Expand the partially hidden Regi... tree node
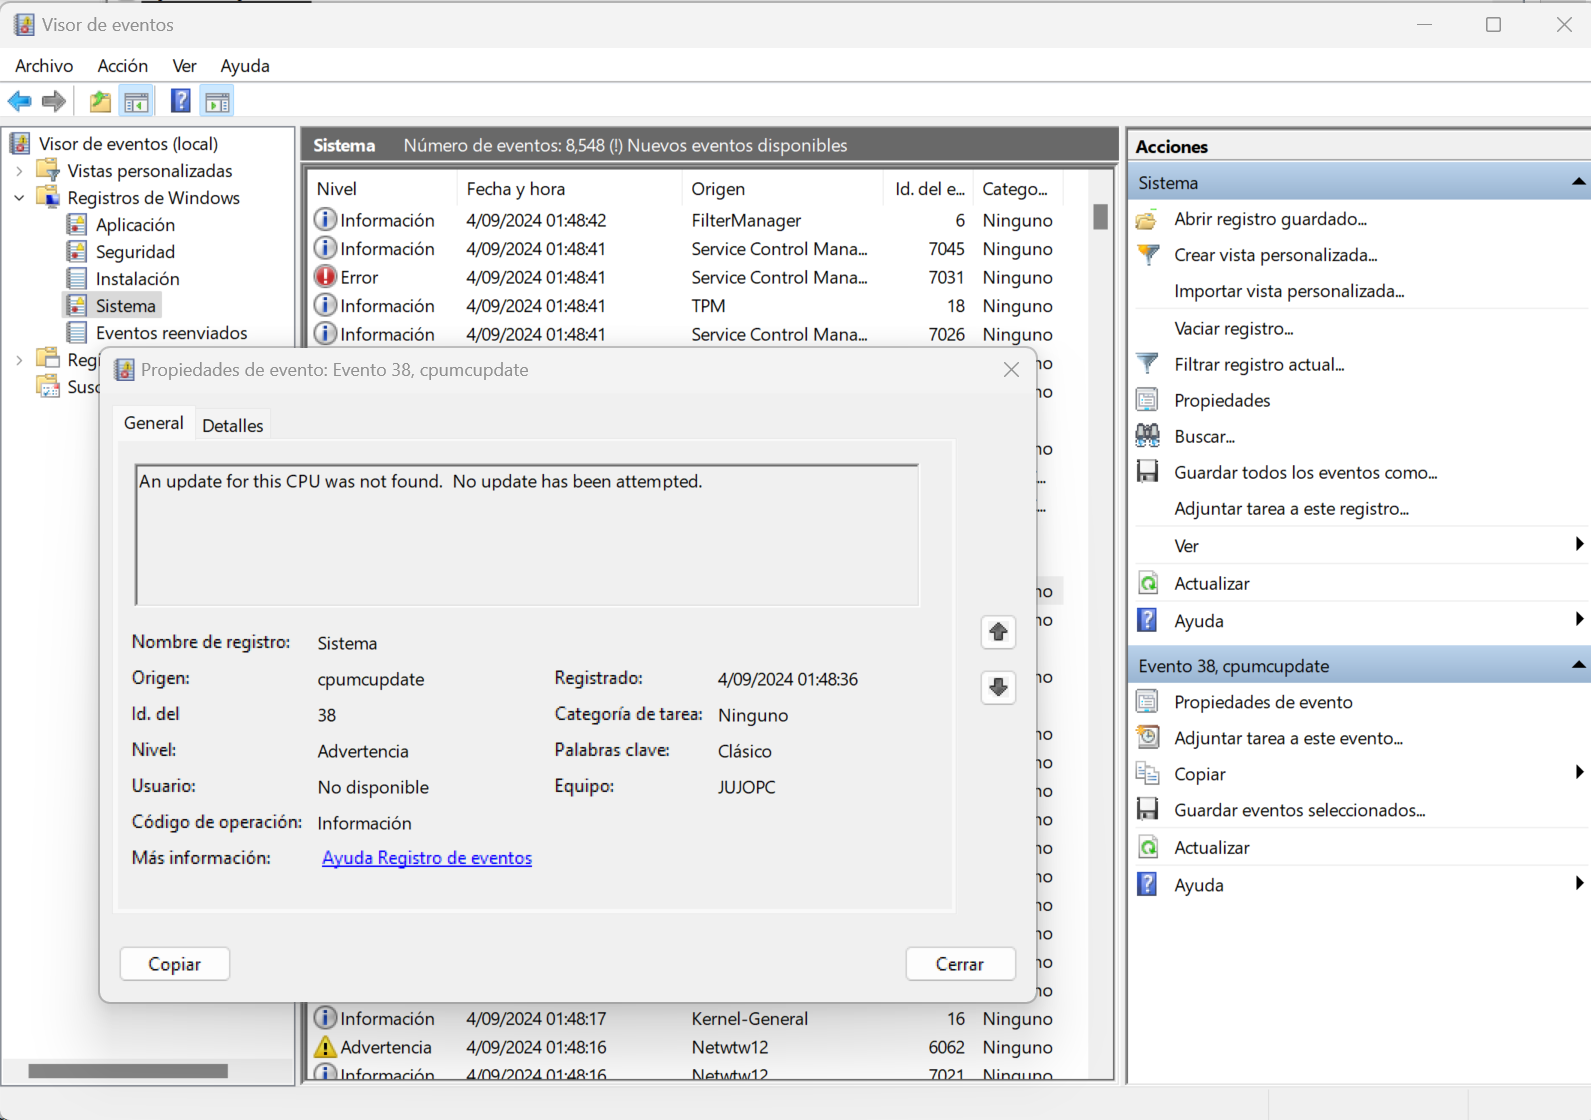 tap(19, 360)
